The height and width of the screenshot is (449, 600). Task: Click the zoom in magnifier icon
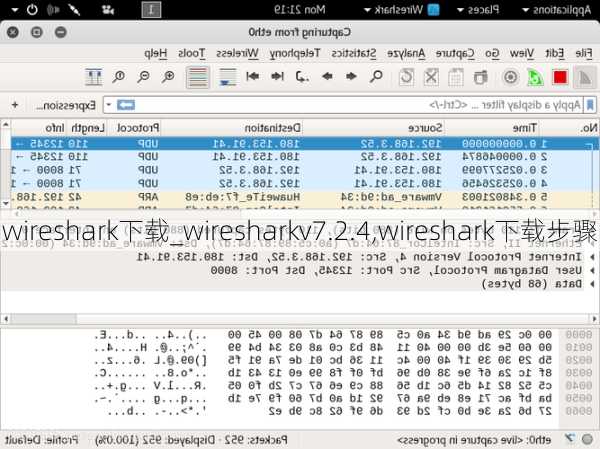pyautogui.click(x=168, y=77)
